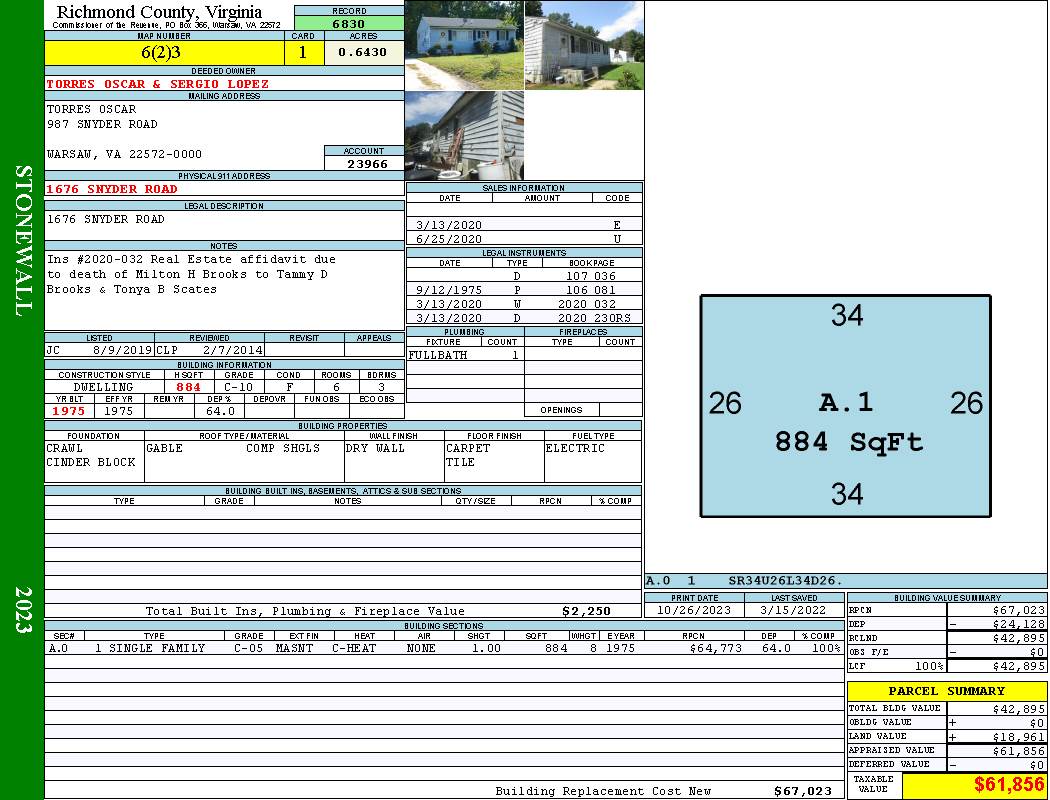The height and width of the screenshot is (800, 1050).
Task: Click section RPCN value $64,773
Action: tap(715, 648)
